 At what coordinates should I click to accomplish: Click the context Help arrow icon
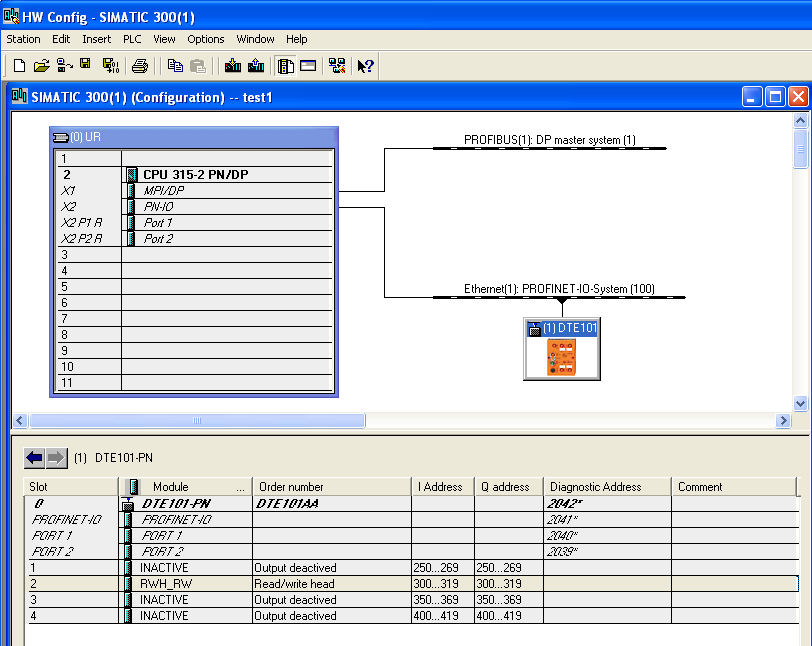[365, 66]
